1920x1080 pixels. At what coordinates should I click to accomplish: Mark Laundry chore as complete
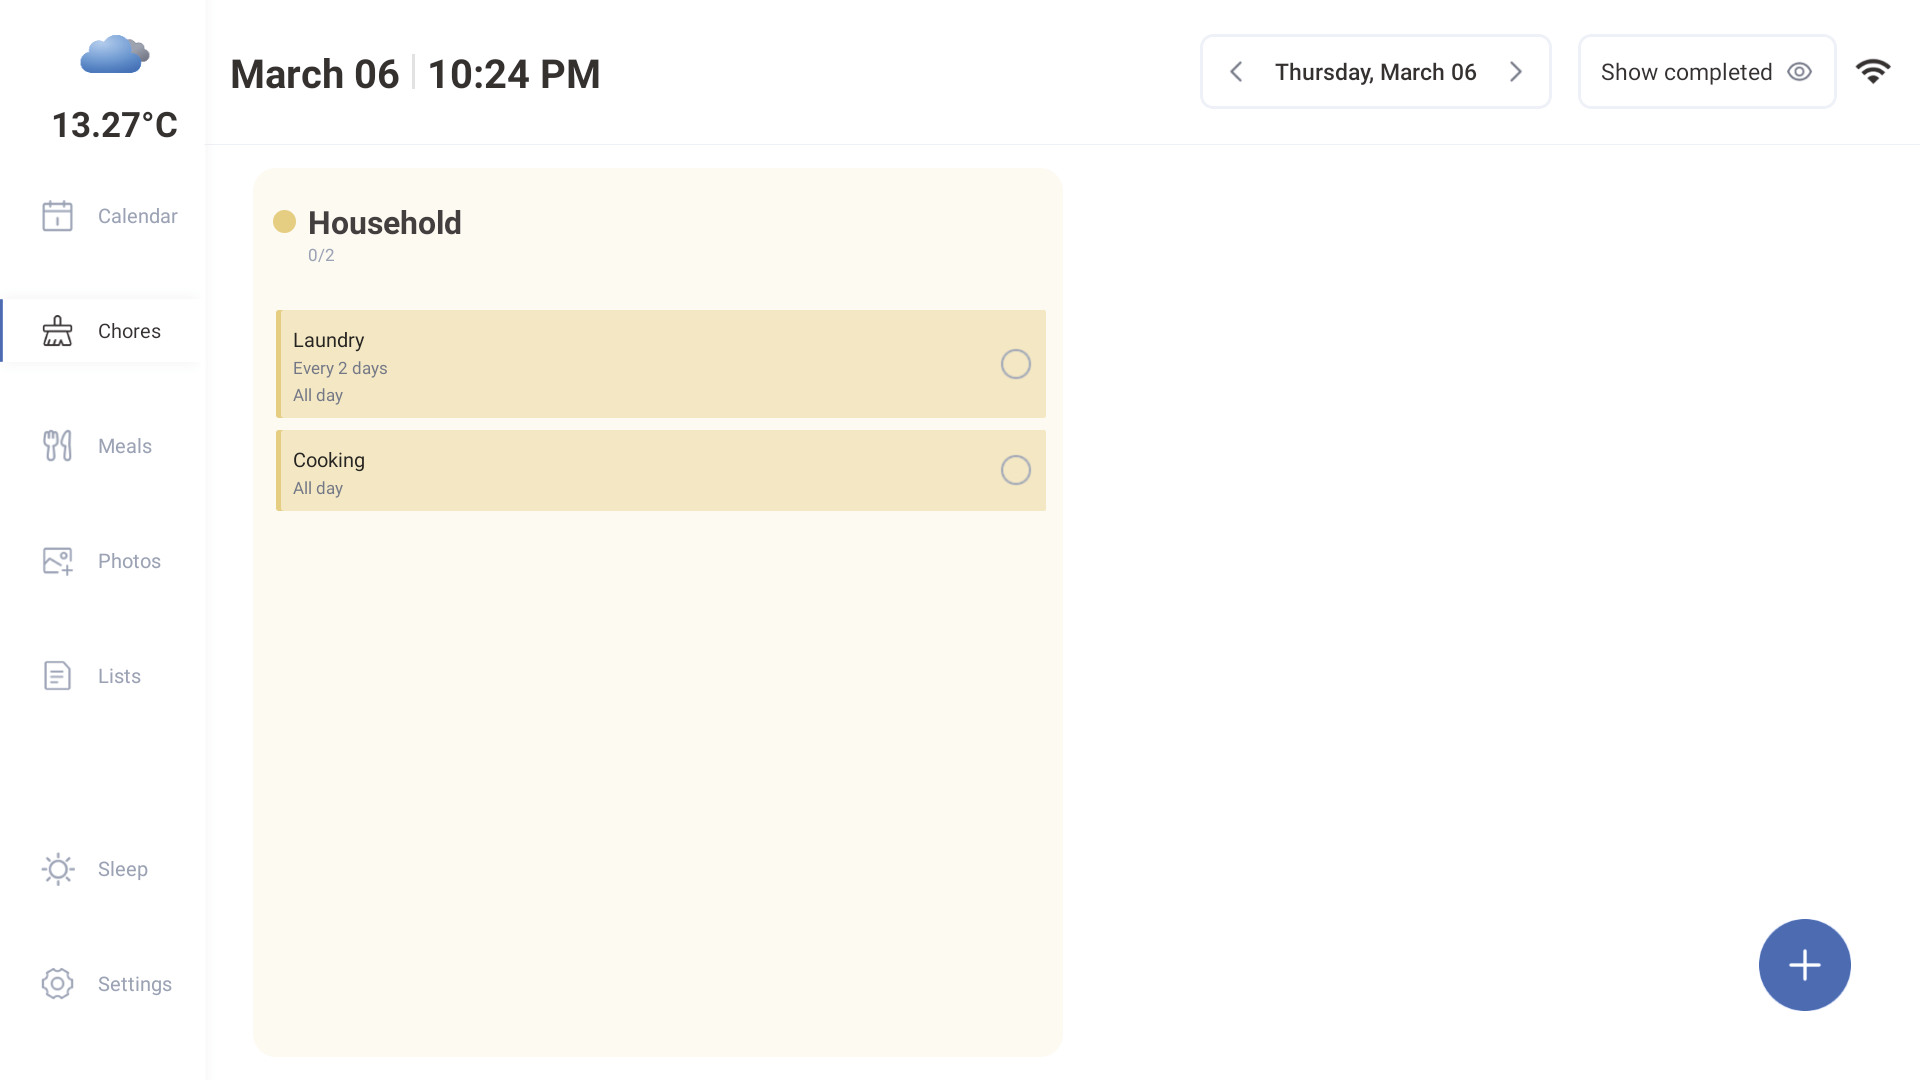(x=1015, y=364)
